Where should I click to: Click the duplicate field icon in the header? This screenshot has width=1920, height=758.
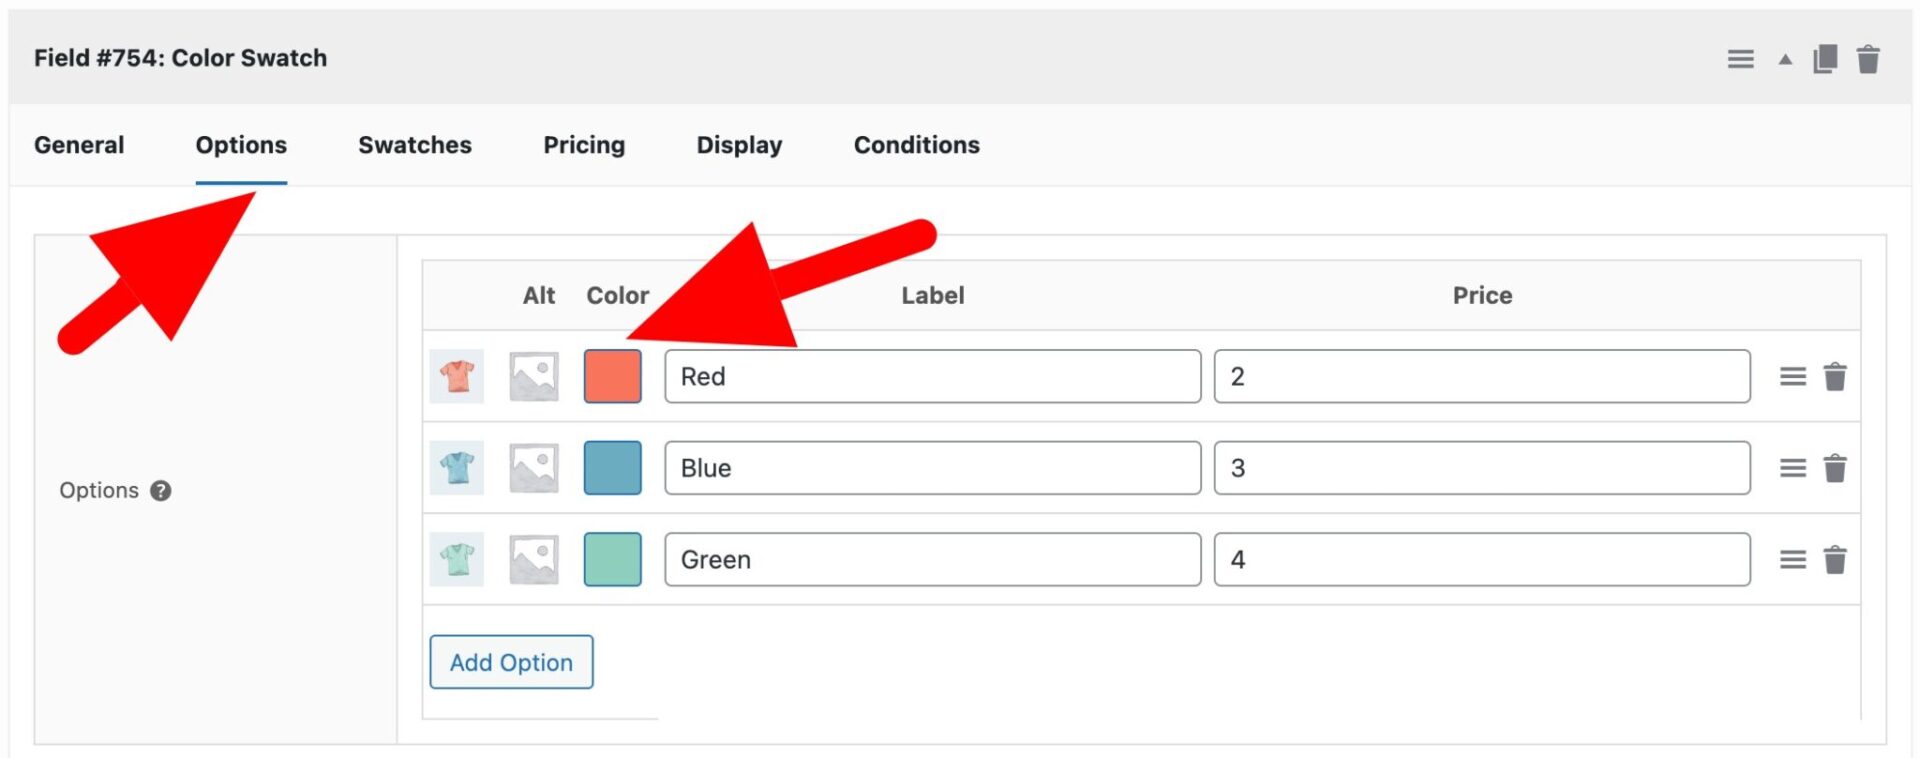click(1823, 58)
